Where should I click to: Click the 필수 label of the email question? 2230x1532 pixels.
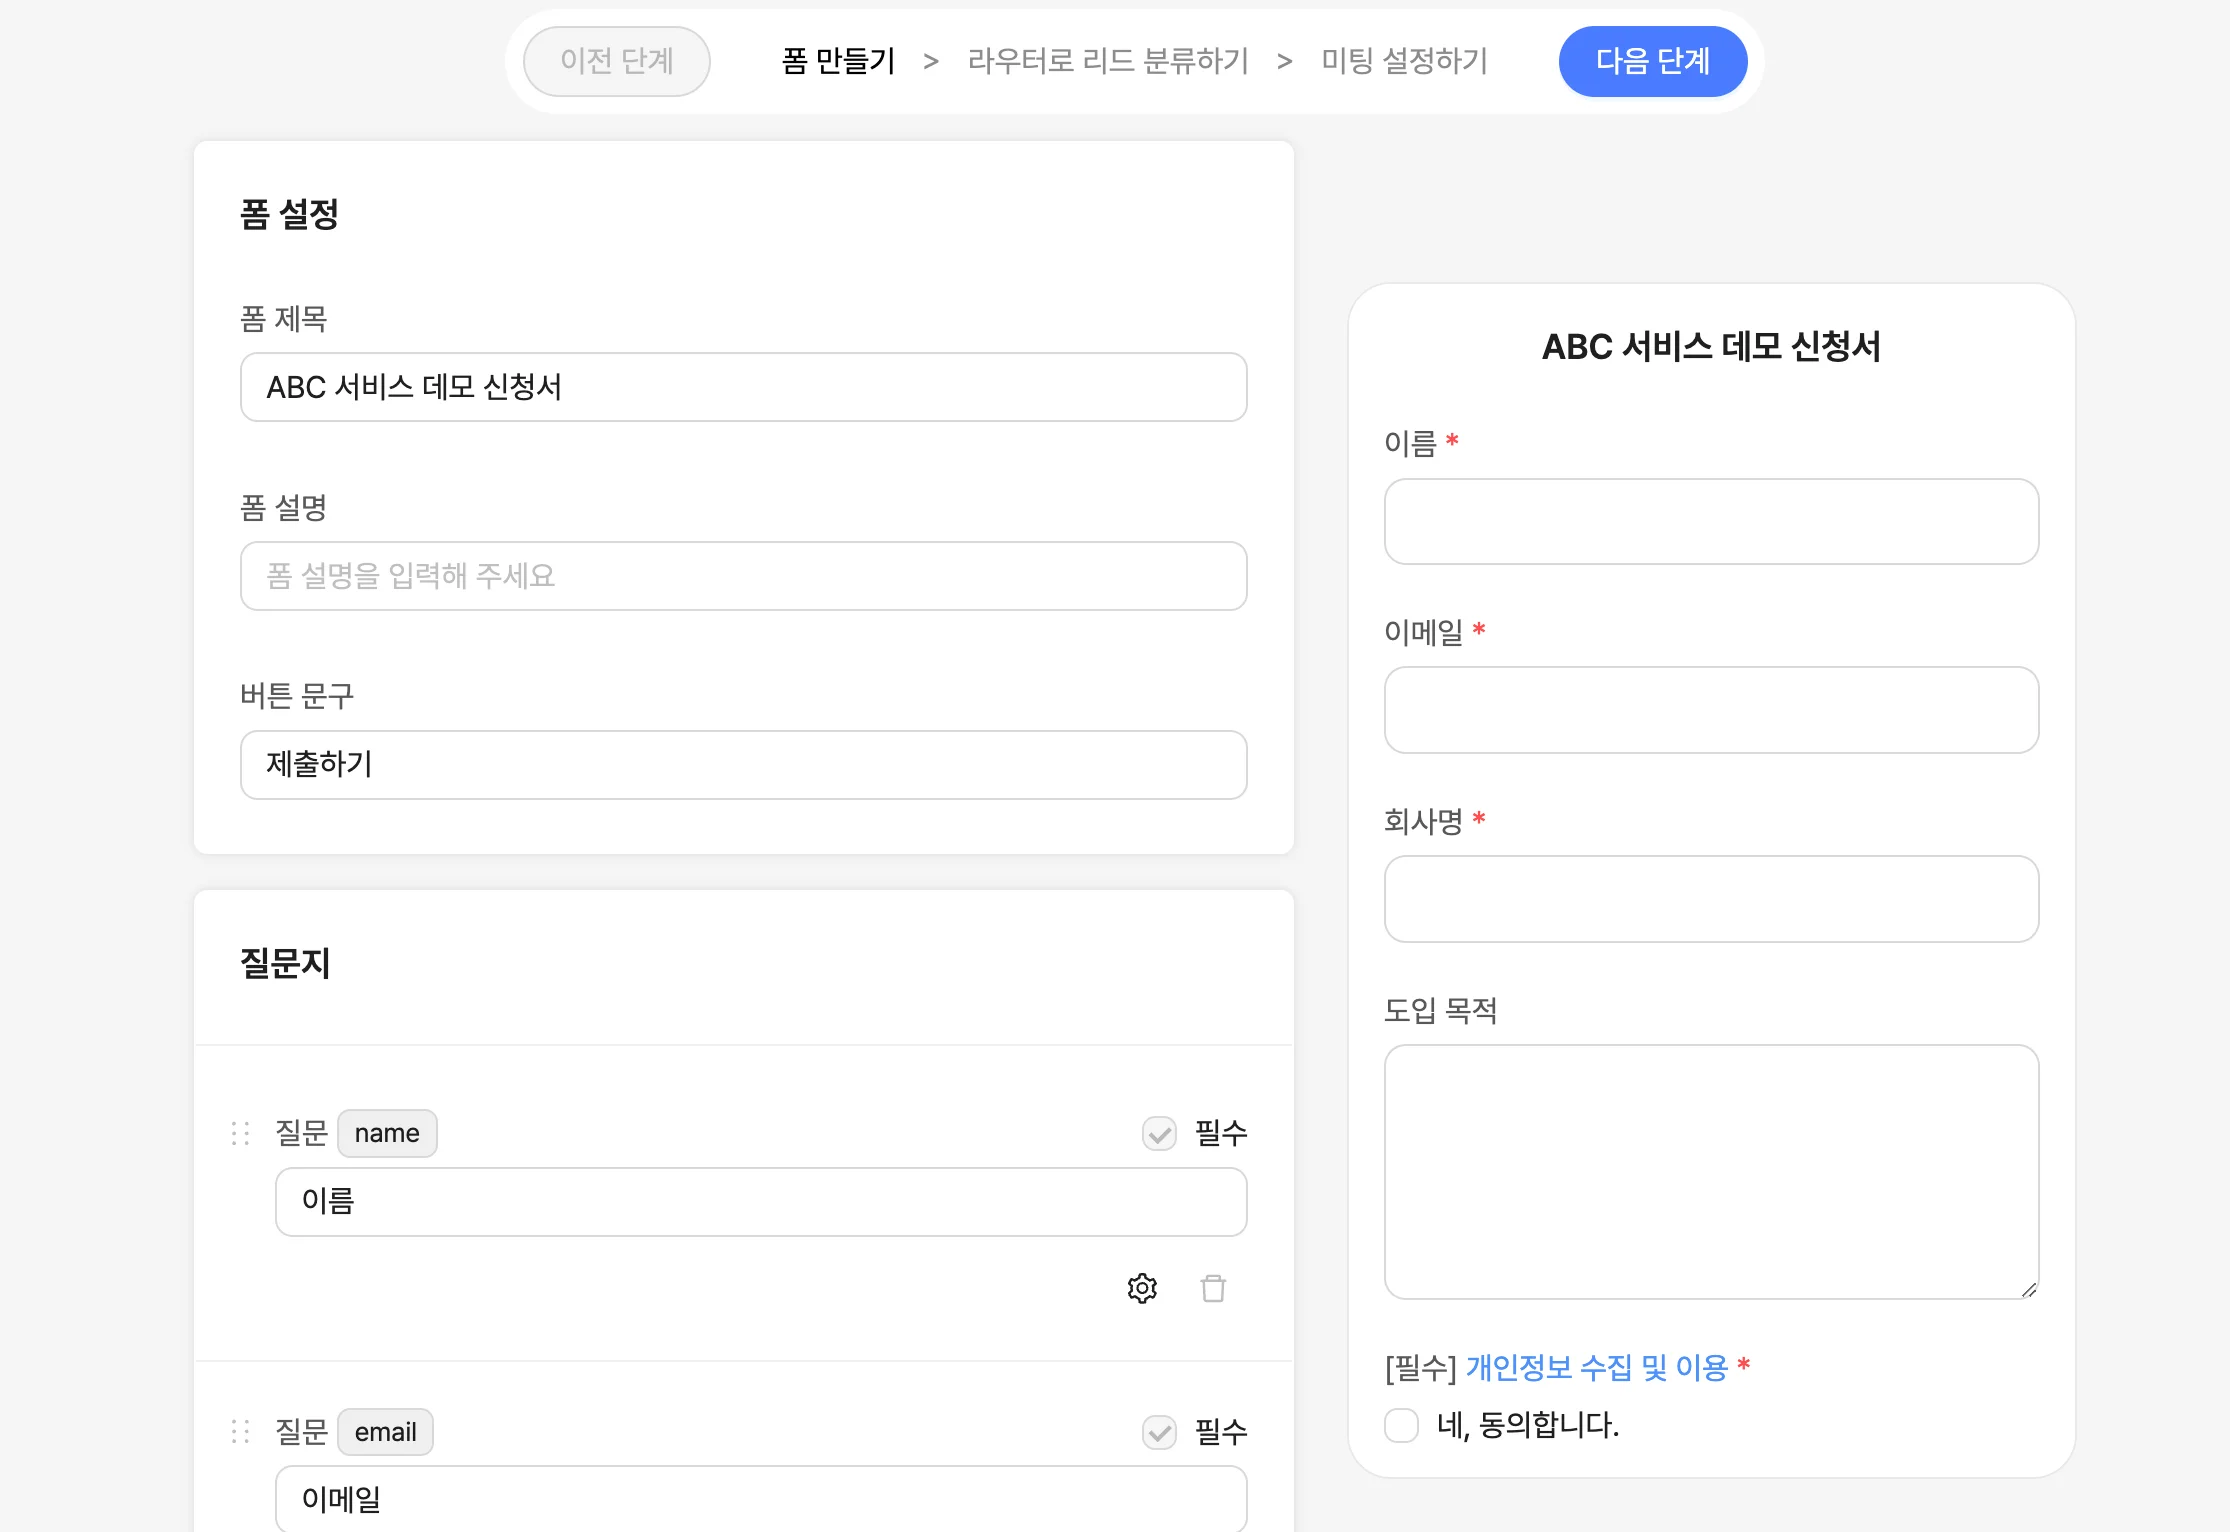pos(1221,1432)
